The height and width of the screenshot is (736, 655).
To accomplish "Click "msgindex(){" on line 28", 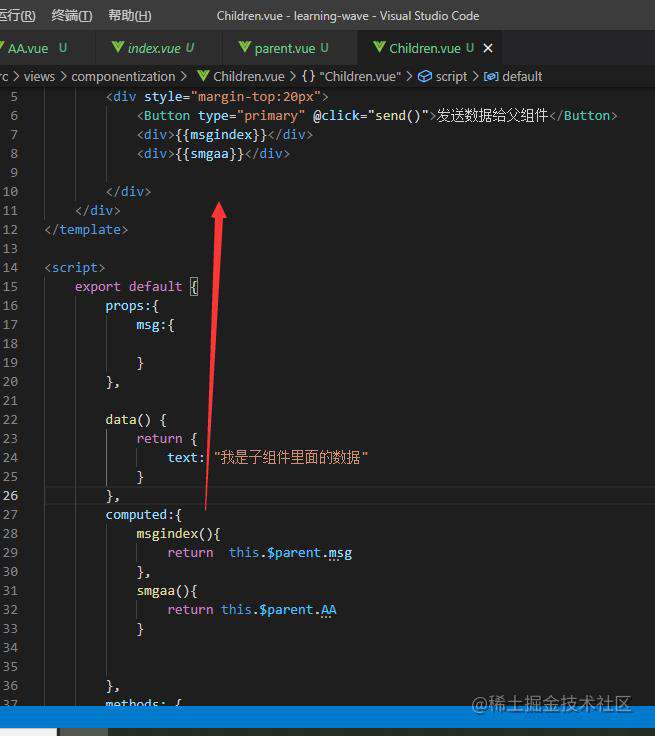I will click(178, 534).
